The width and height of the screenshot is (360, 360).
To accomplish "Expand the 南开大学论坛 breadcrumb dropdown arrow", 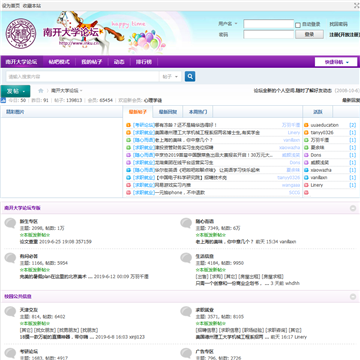I will (x=81, y=91).
